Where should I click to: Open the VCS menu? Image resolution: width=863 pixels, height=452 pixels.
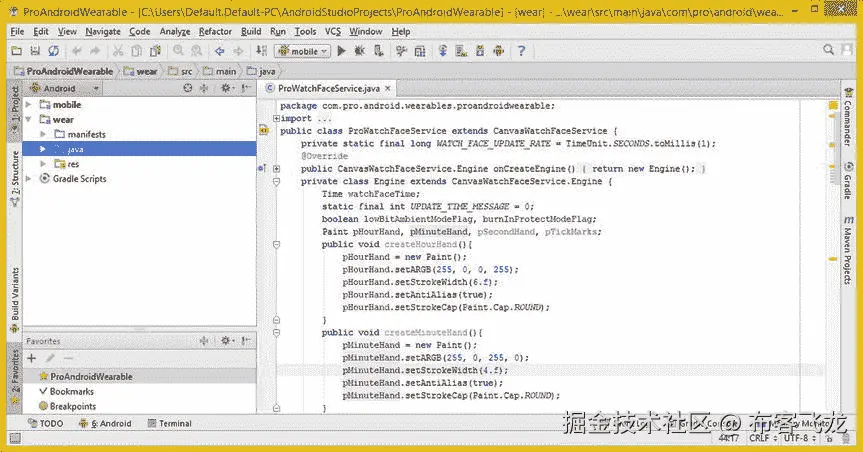(x=332, y=31)
